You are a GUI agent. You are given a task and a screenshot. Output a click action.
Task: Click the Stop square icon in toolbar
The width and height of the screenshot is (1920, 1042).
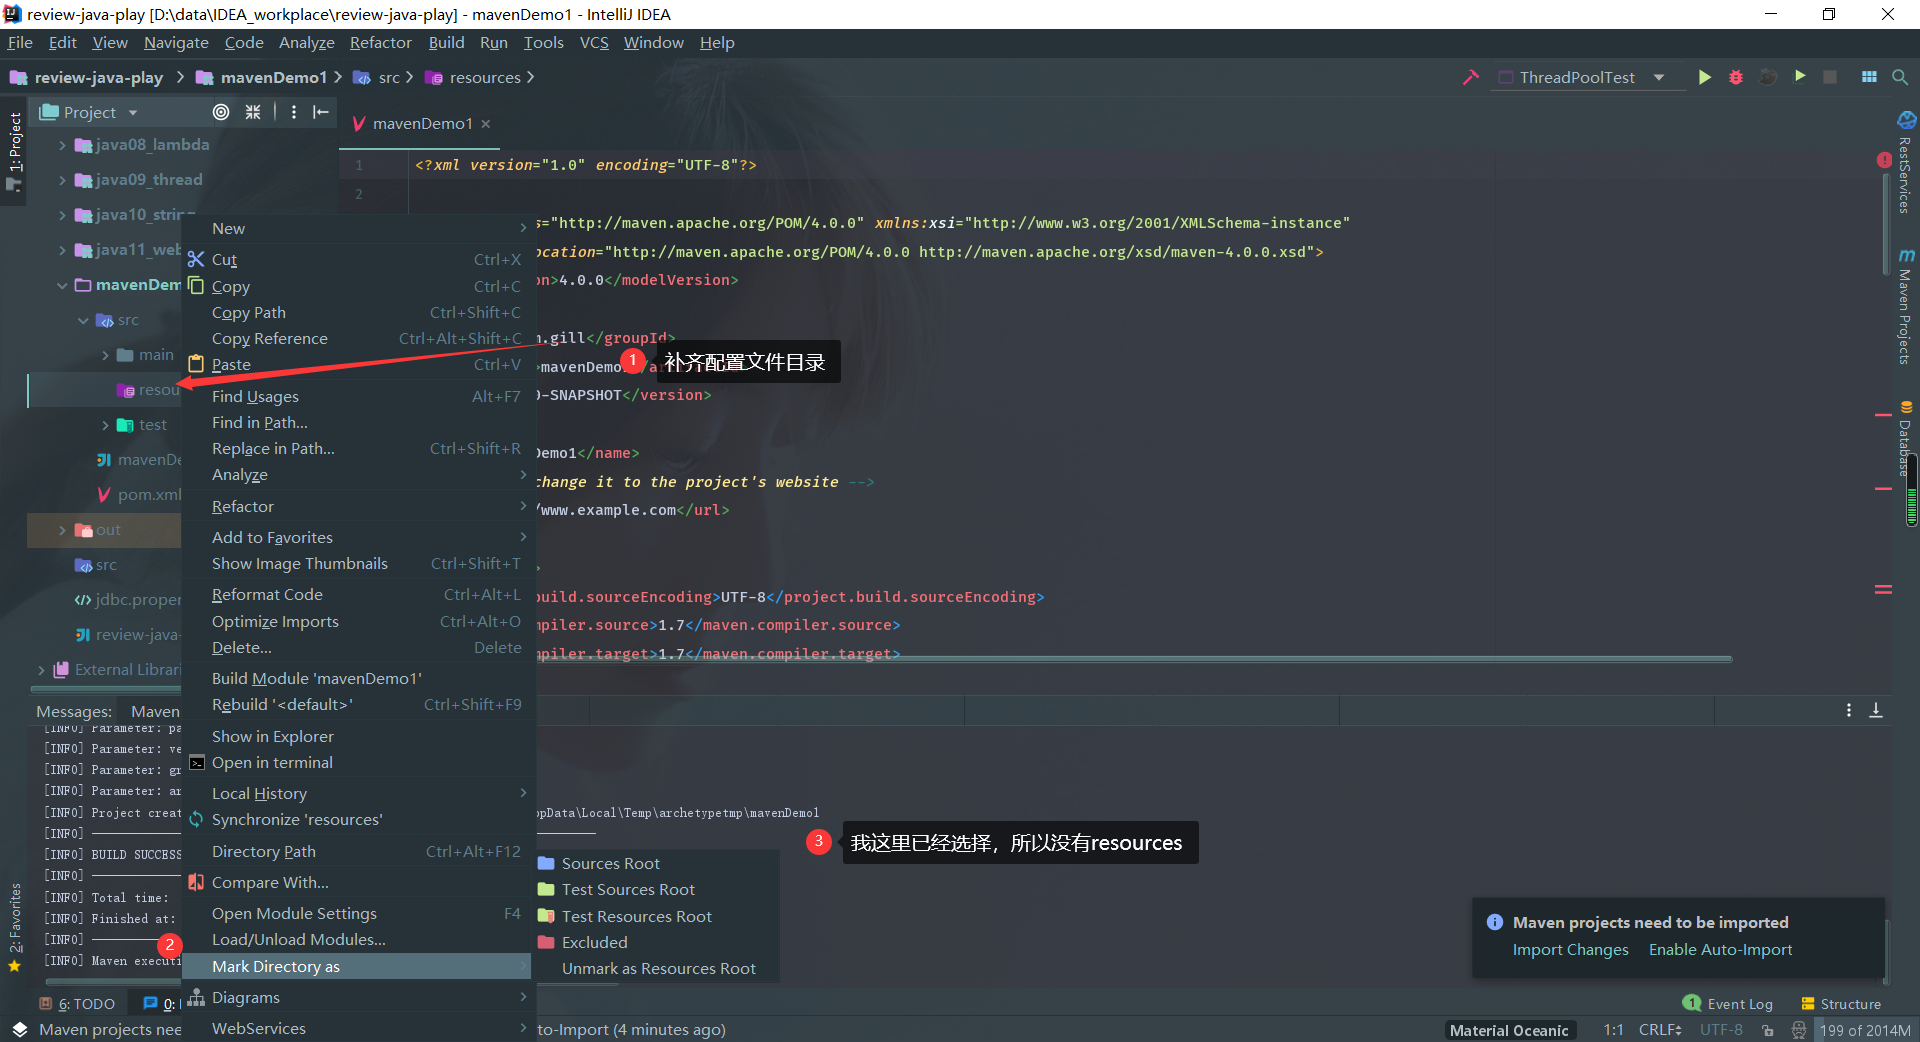click(1830, 77)
